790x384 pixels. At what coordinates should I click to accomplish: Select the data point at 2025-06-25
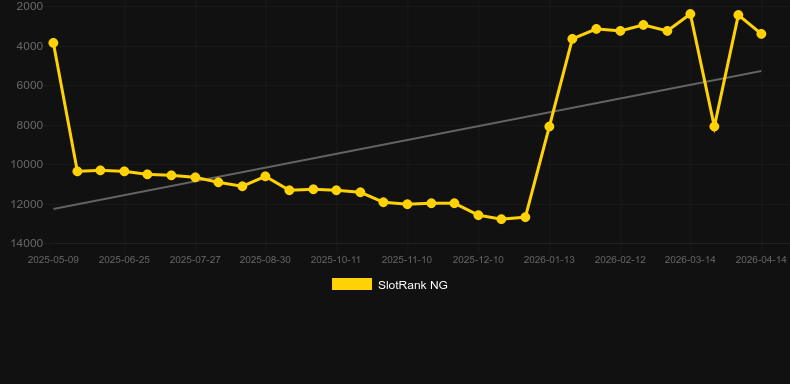124,171
